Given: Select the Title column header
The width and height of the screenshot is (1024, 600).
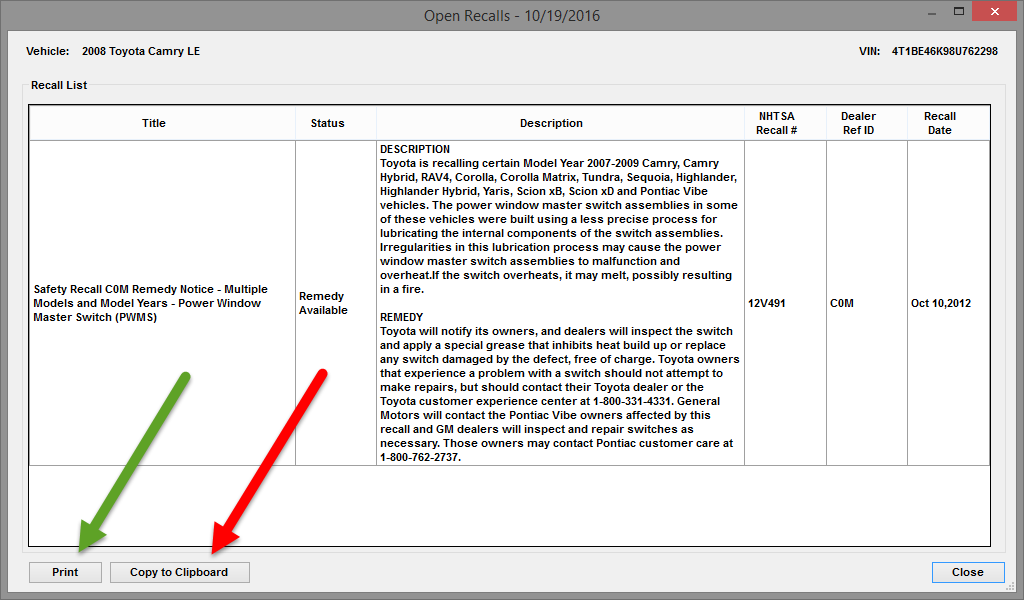Looking at the screenshot, I should (163, 123).
